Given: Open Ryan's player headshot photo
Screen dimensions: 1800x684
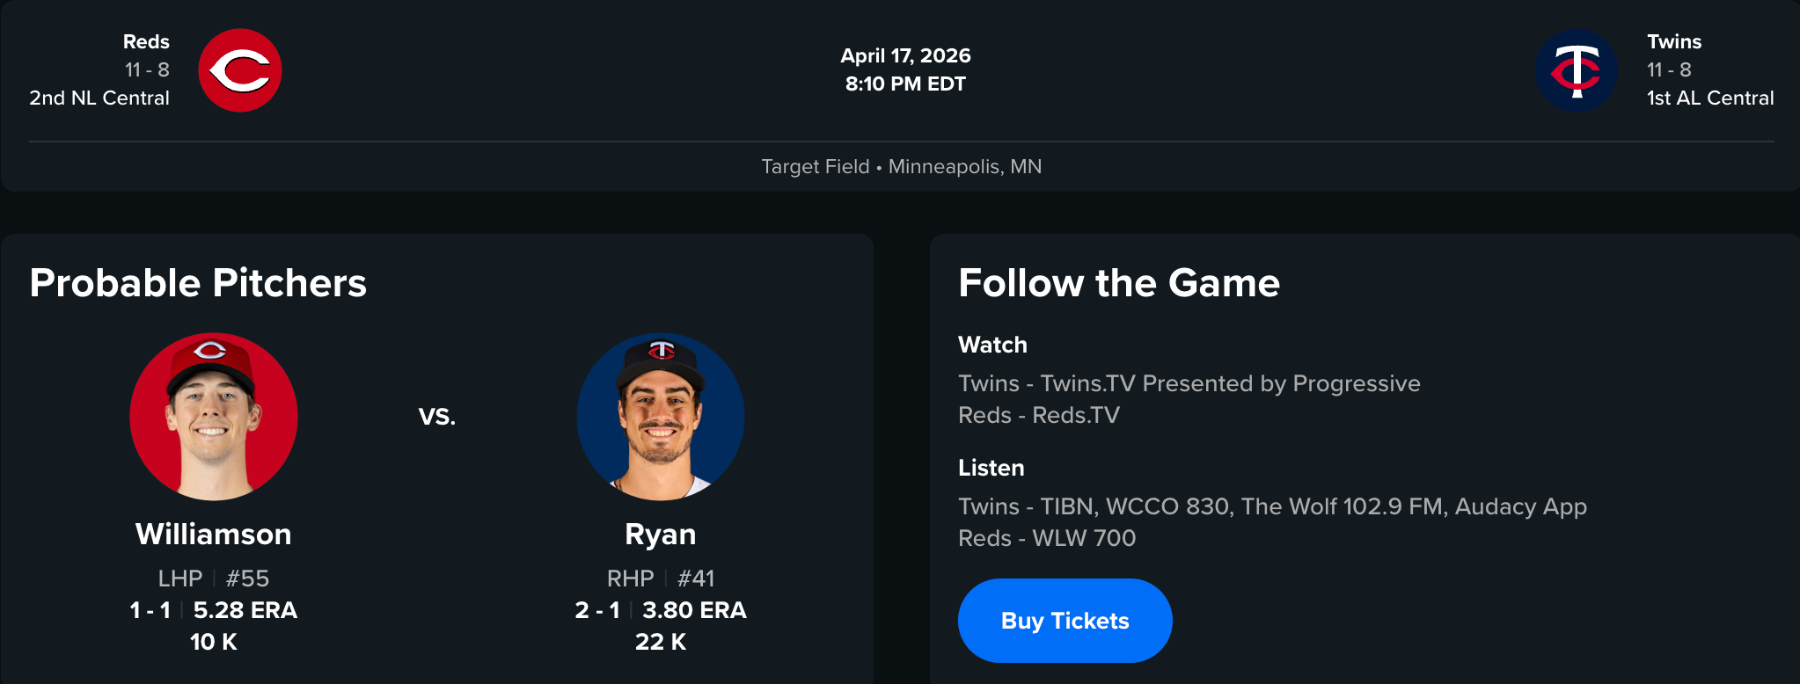Looking at the screenshot, I should (x=660, y=416).
